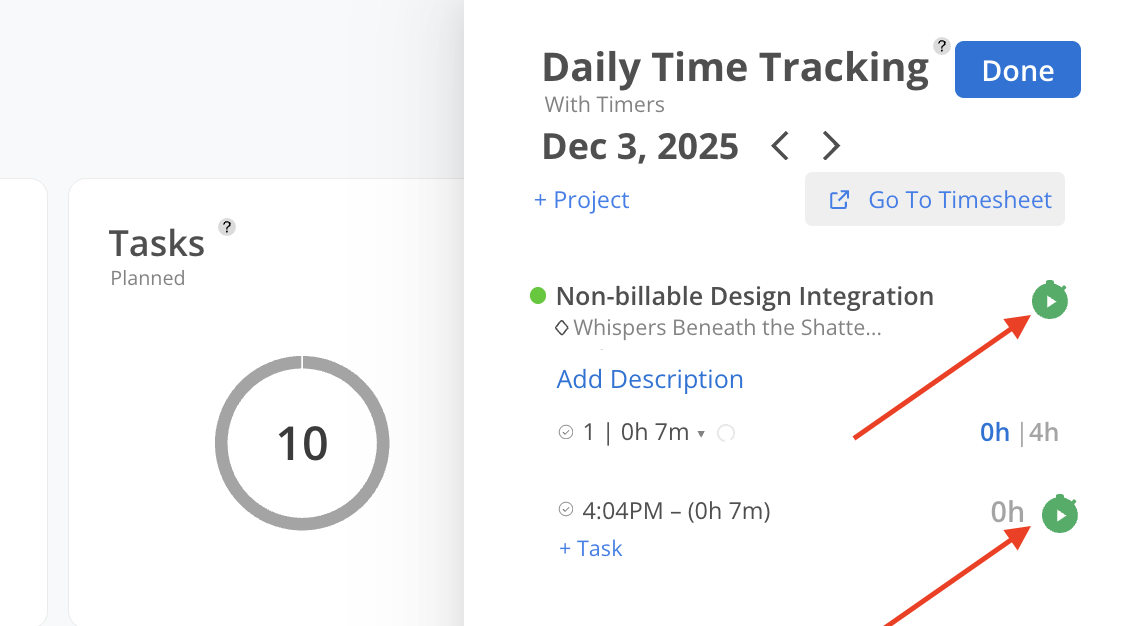Click the external link icon in Go To Timesheet
This screenshot has width=1142, height=626.
pos(840,200)
